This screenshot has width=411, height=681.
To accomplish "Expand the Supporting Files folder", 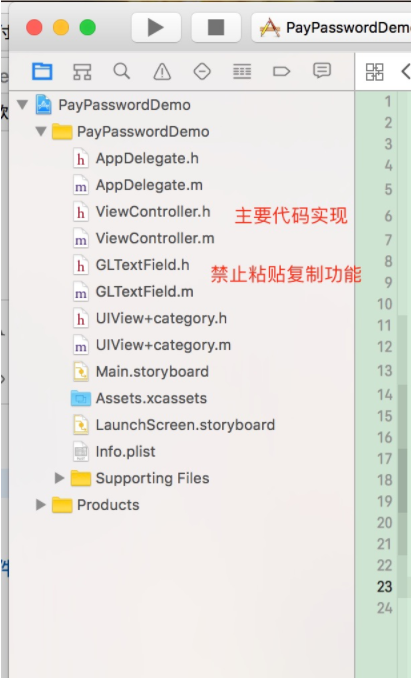I will [60, 478].
